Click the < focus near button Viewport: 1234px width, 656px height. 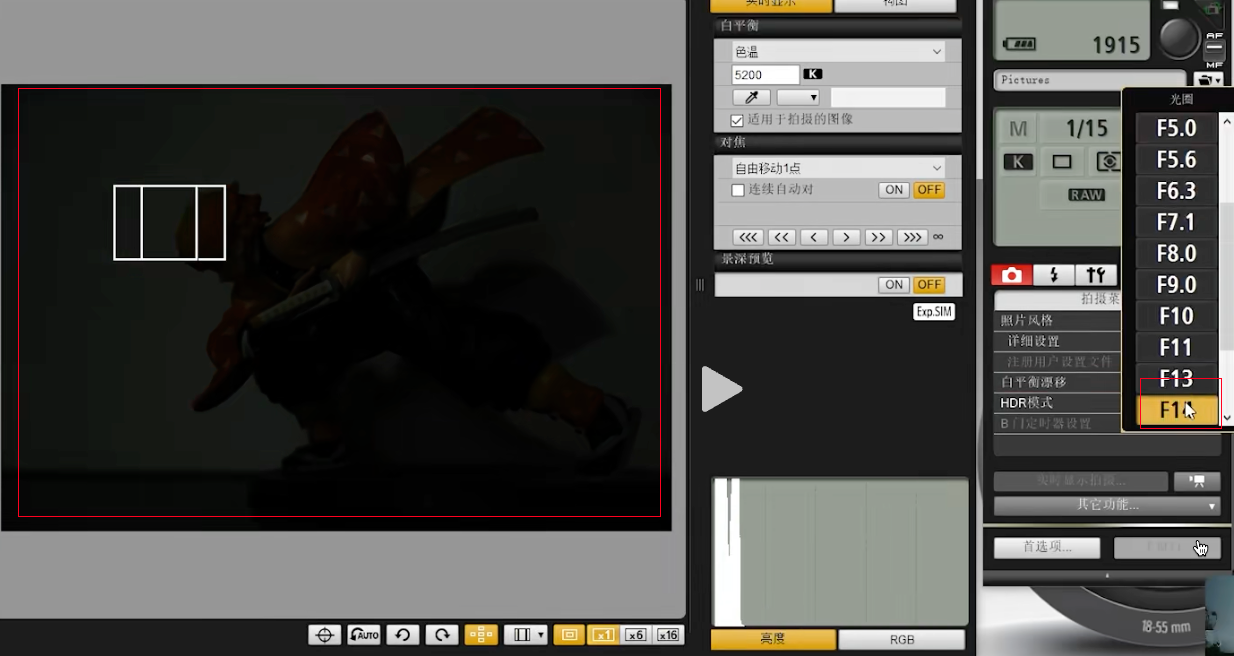(814, 237)
